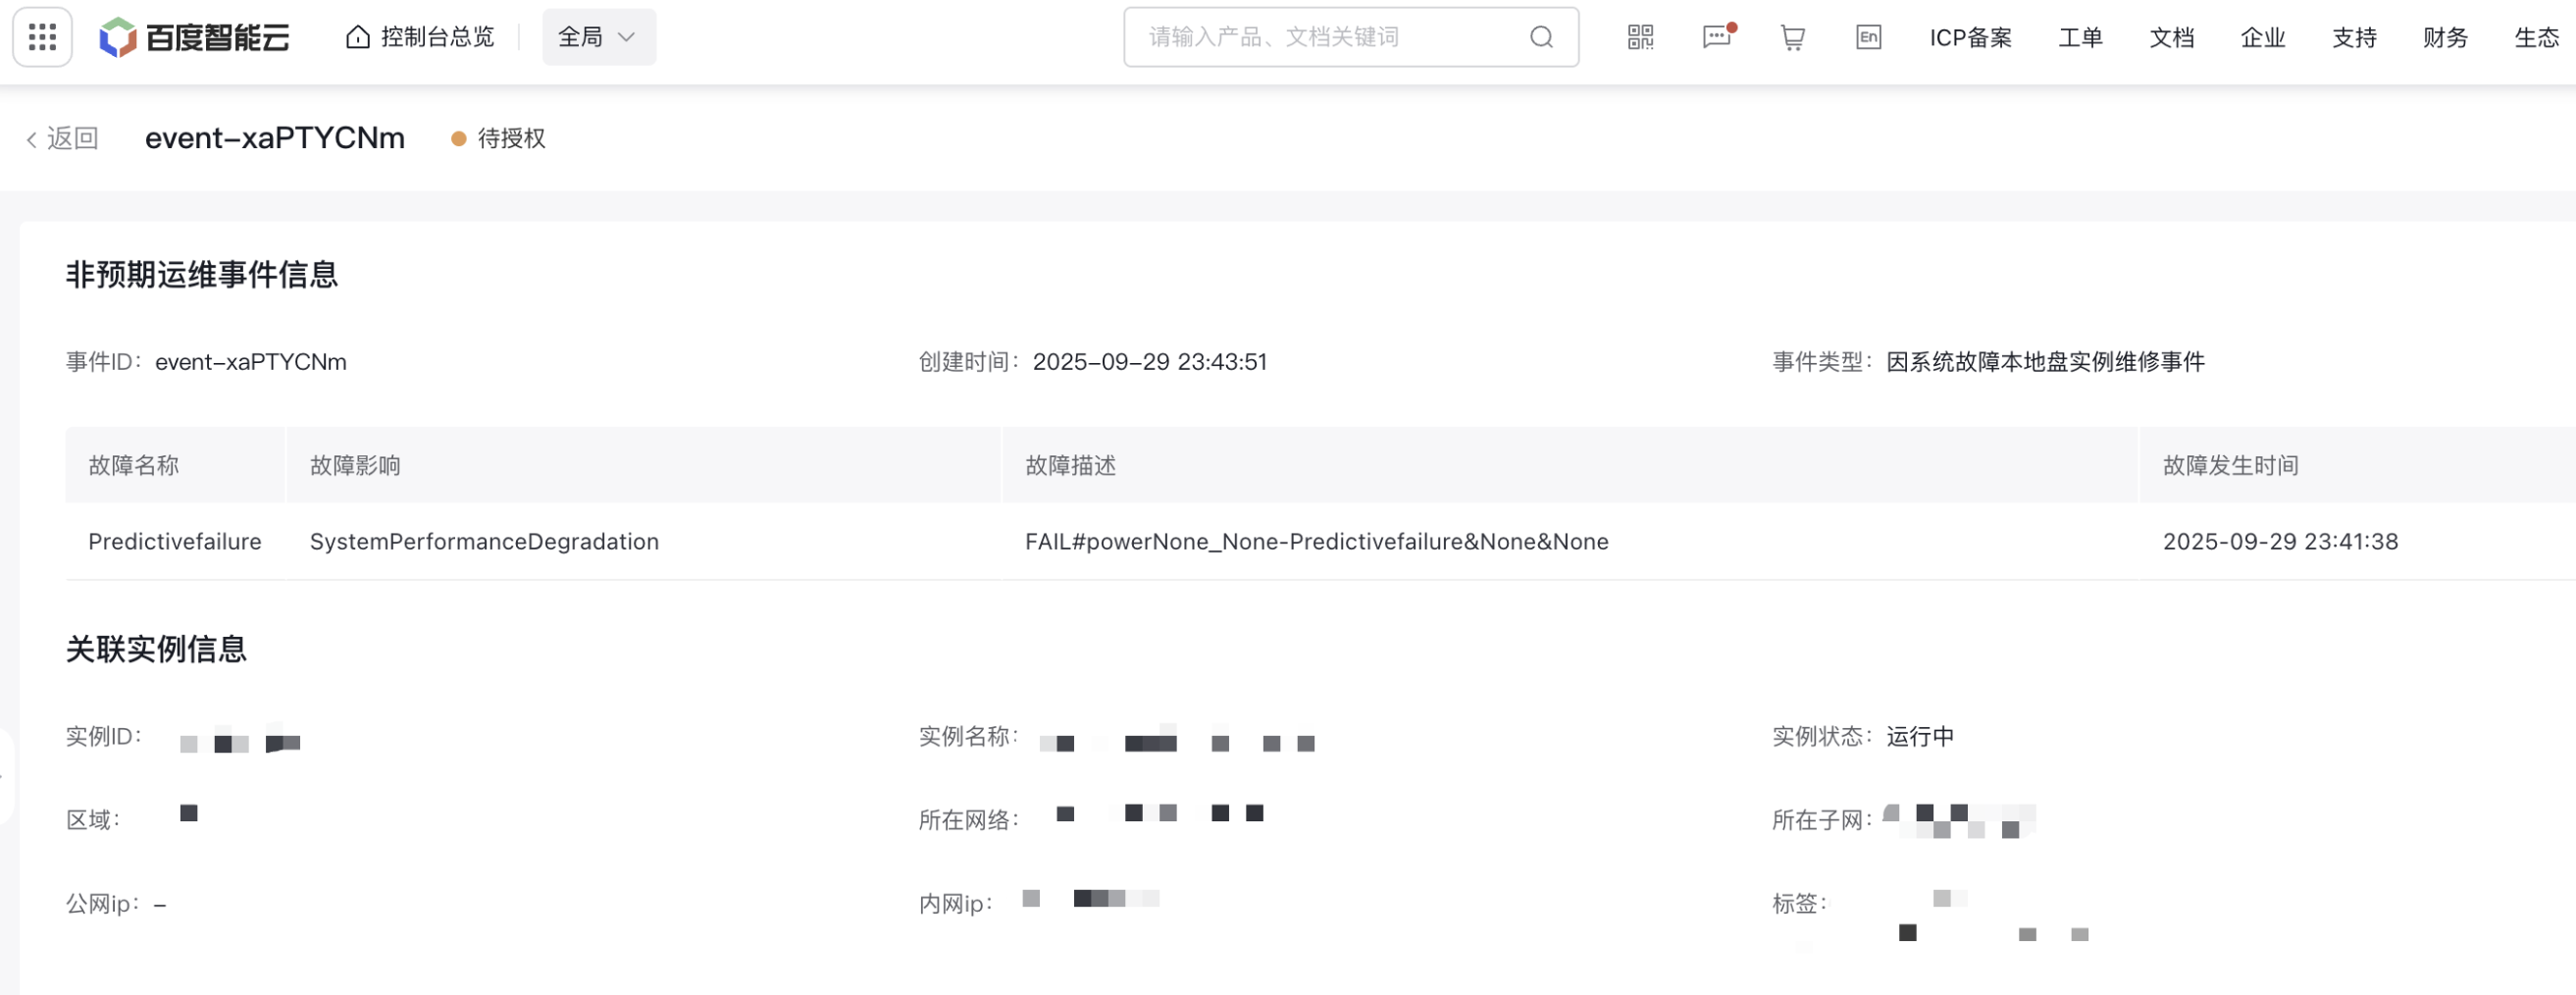Open 生态 menu item

(x=2535, y=38)
